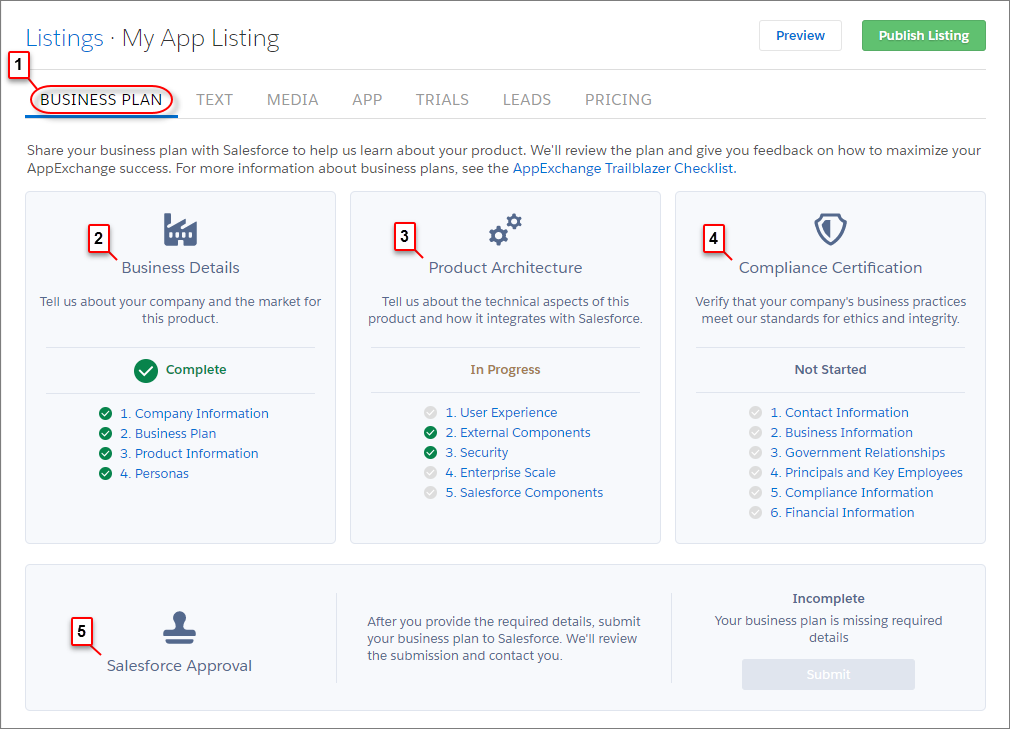Screen dimensions: 1010x729
Task: Open 1. Contact Information link
Action: tap(839, 412)
